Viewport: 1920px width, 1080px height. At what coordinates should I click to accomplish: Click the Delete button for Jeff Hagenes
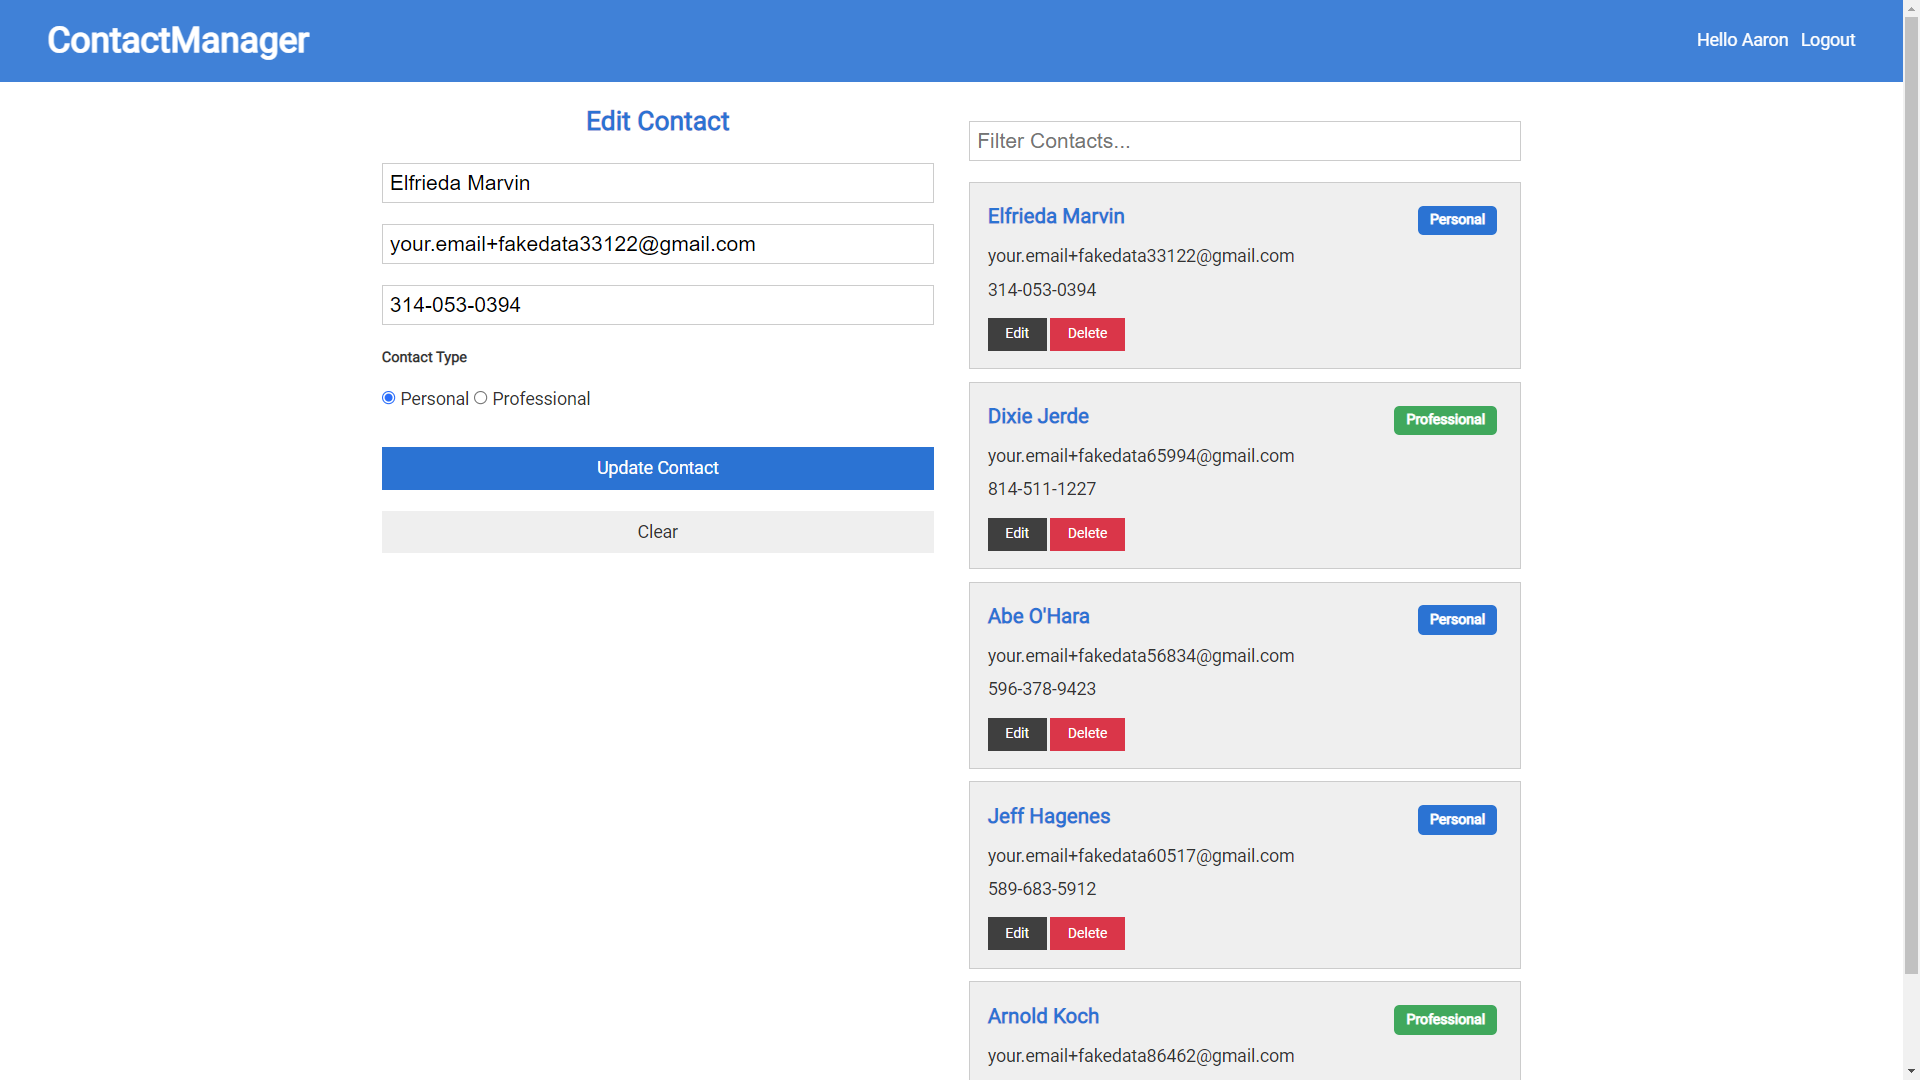[1087, 932]
